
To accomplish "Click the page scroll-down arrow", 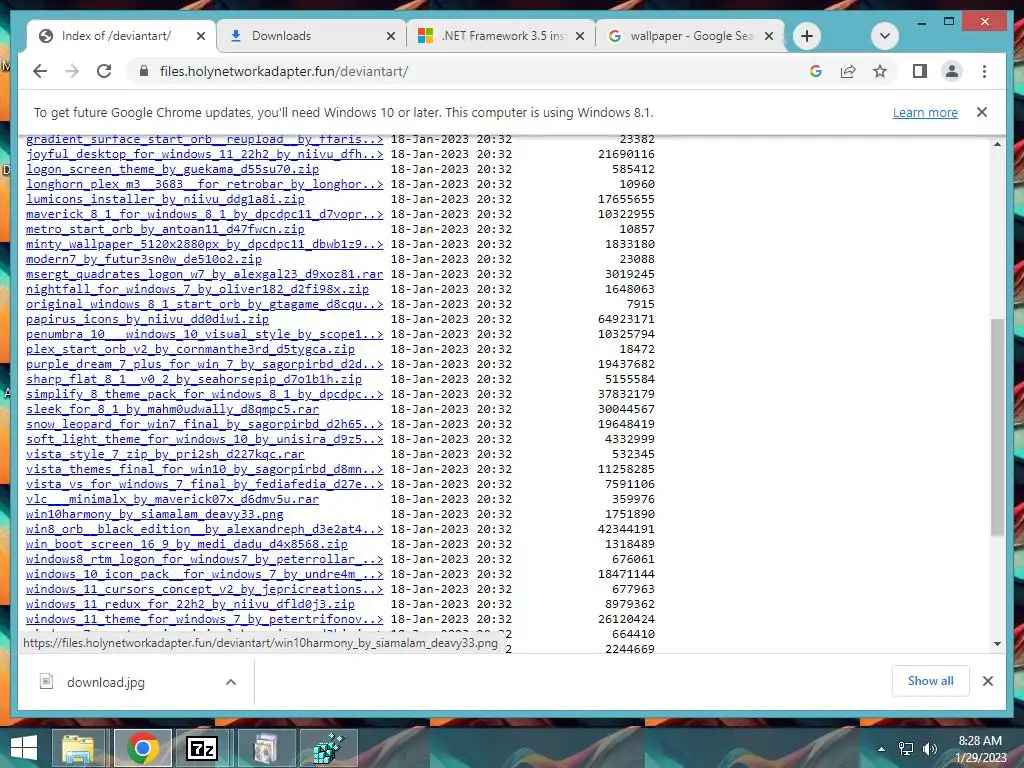I will click(x=997, y=644).
